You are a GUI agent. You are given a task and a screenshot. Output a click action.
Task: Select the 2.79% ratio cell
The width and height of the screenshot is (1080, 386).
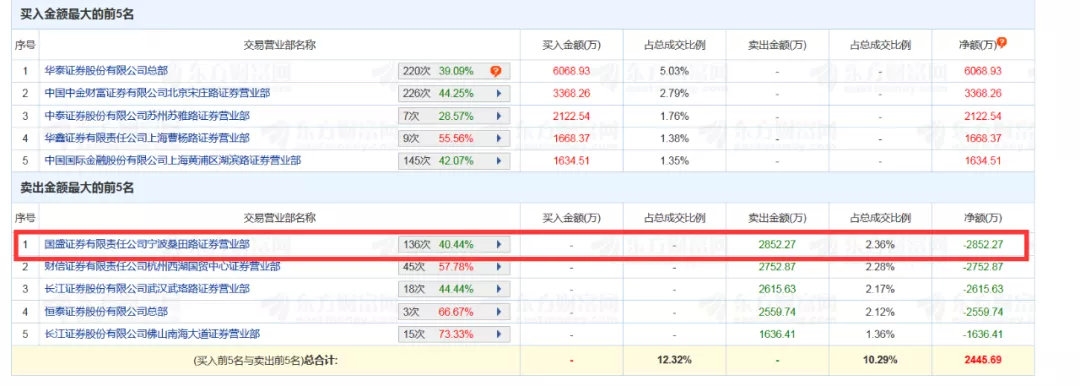click(x=674, y=93)
